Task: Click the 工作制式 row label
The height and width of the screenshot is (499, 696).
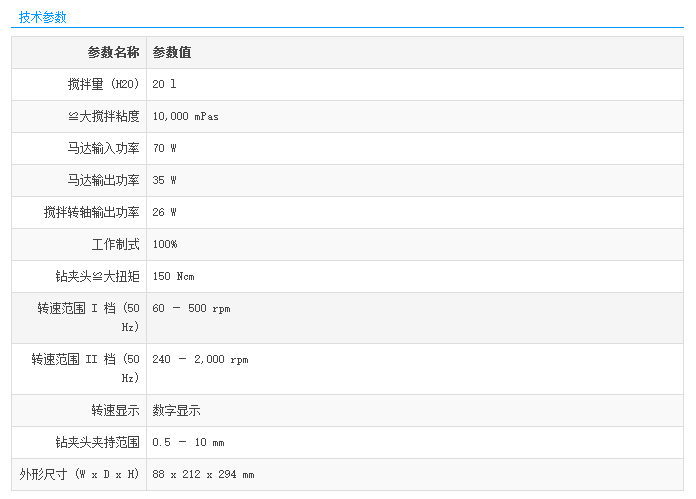Action: pyautogui.click(x=115, y=244)
